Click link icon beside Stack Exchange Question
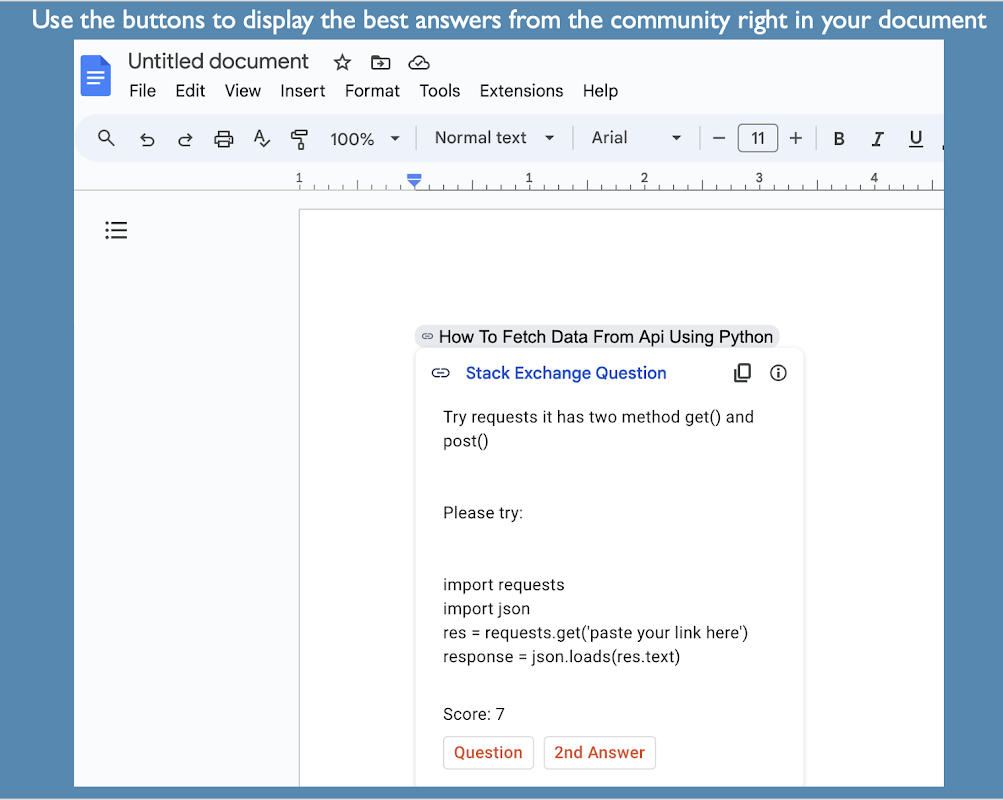 (x=441, y=373)
